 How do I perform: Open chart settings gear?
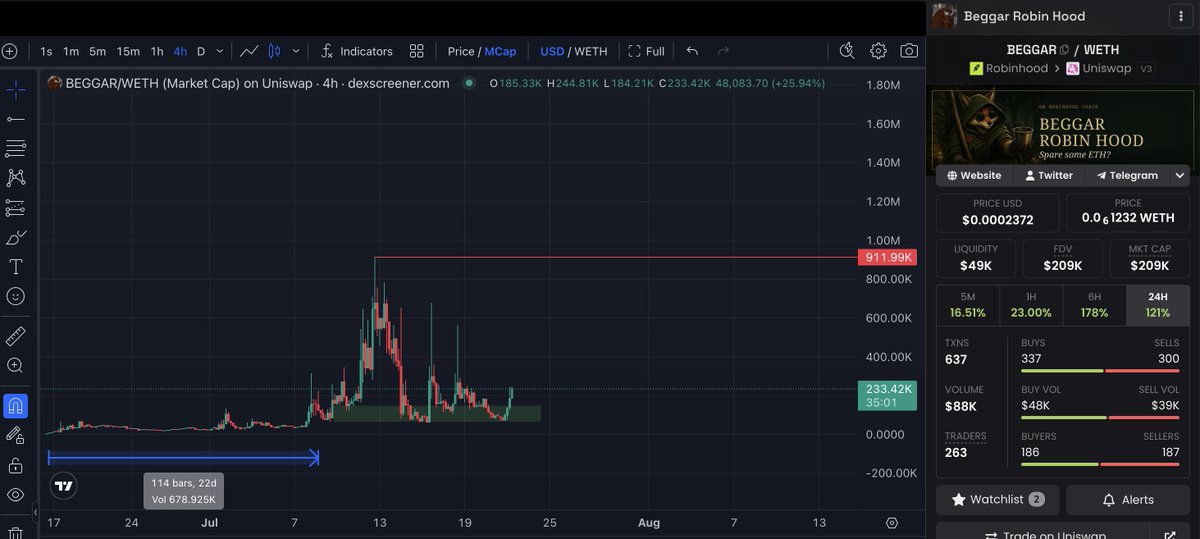point(878,51)
